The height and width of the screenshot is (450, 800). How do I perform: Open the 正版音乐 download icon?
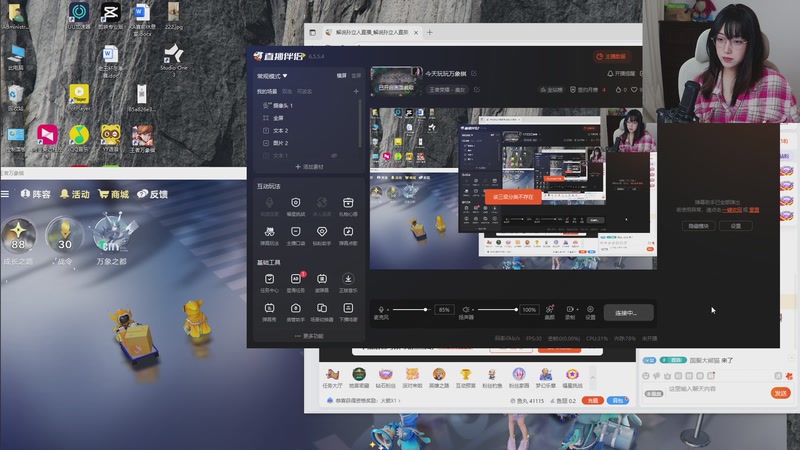[x=348, y=279]
